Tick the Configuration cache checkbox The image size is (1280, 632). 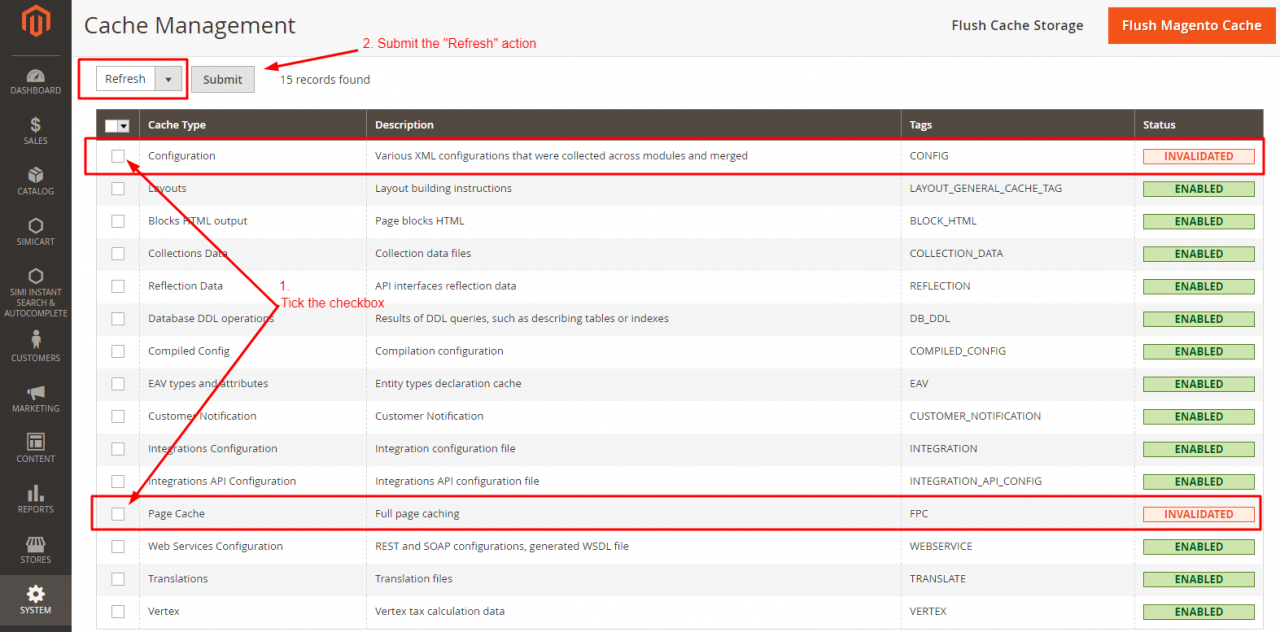click(x=117, y=155)
